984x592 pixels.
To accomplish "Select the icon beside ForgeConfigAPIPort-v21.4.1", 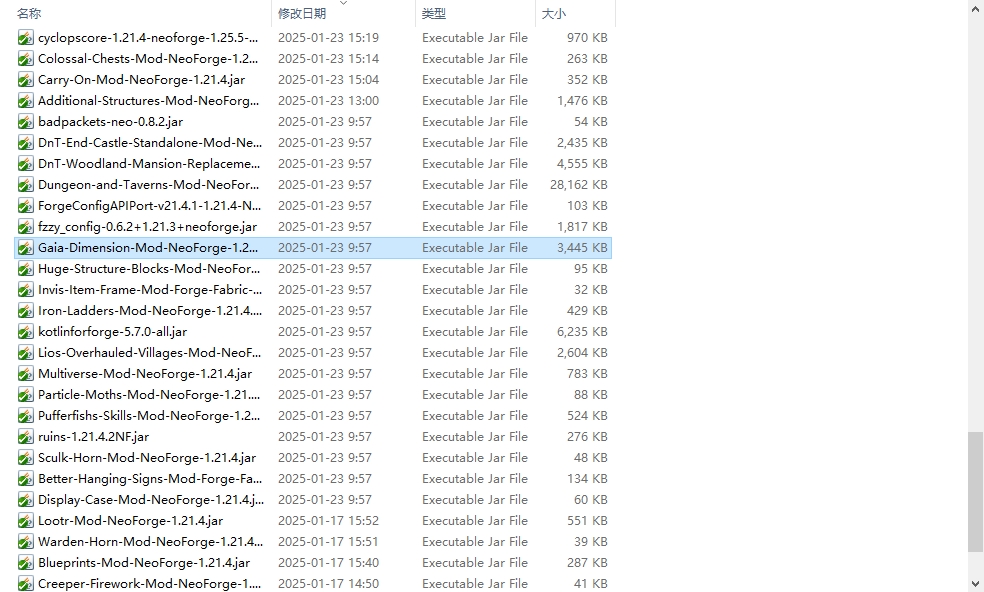I will (25, 206).
